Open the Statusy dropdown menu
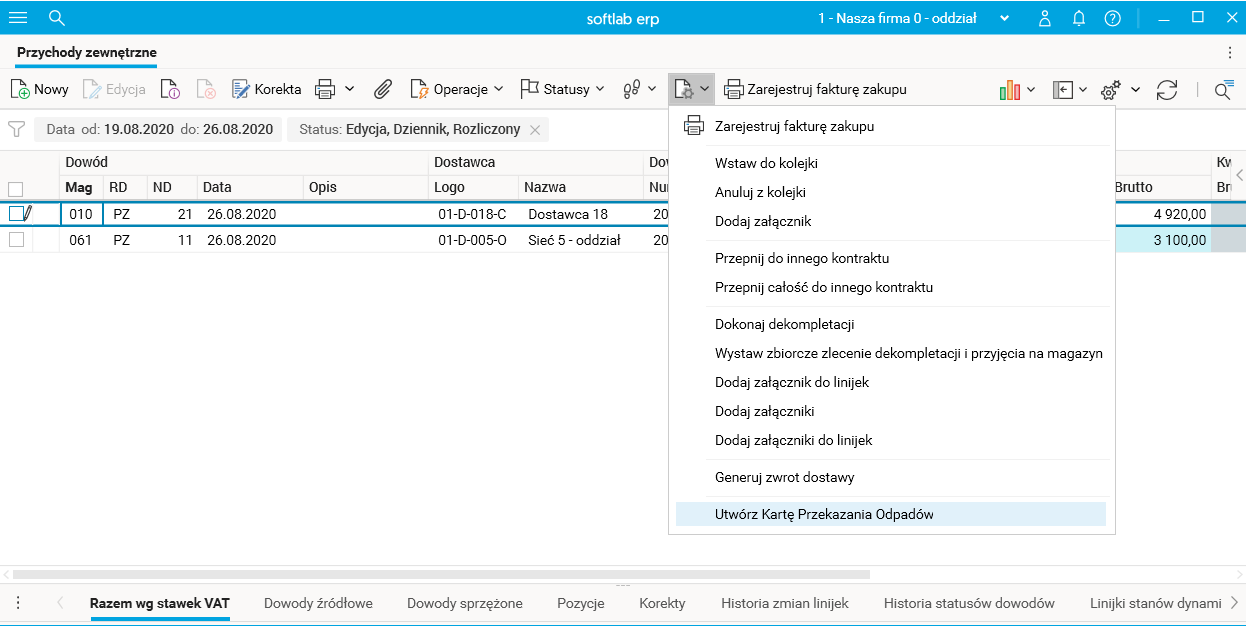1246x633 pixels. [563, 90]
